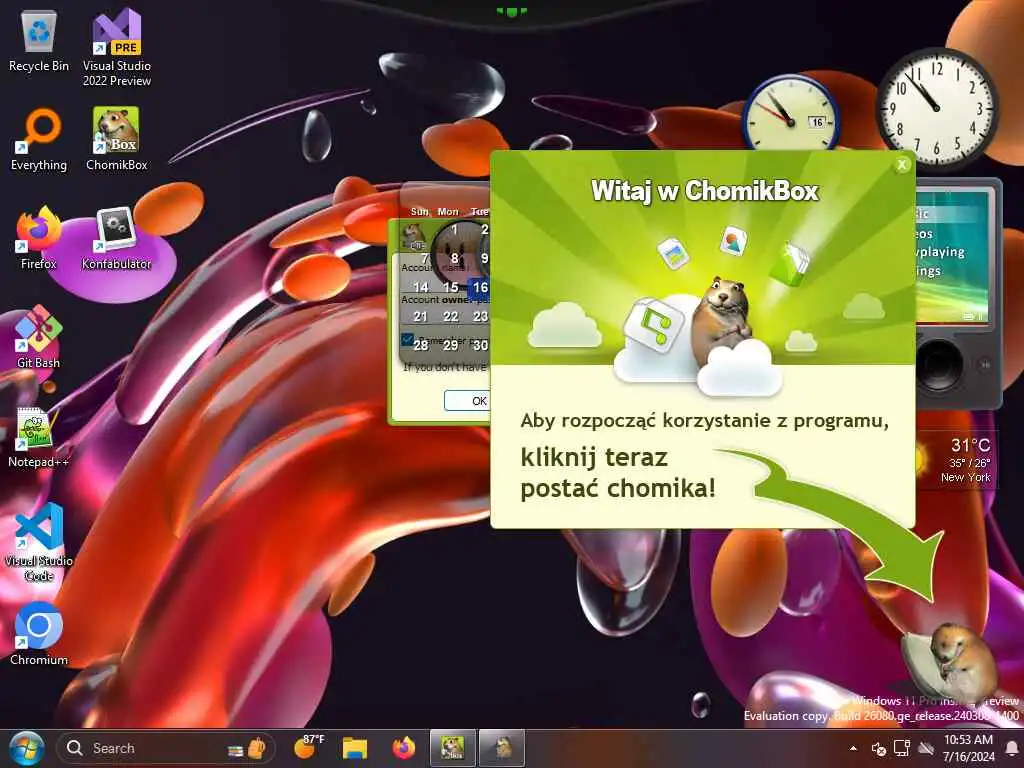Close the Witaj w ChomikBox welcome popup
Viewport: 1024px width, 768px height.
point(902,165)
